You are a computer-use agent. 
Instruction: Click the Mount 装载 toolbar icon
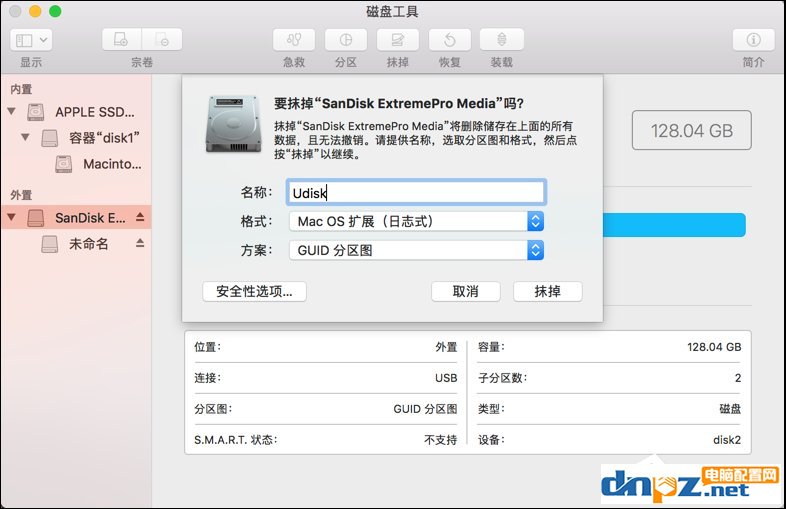coord(502,39)
